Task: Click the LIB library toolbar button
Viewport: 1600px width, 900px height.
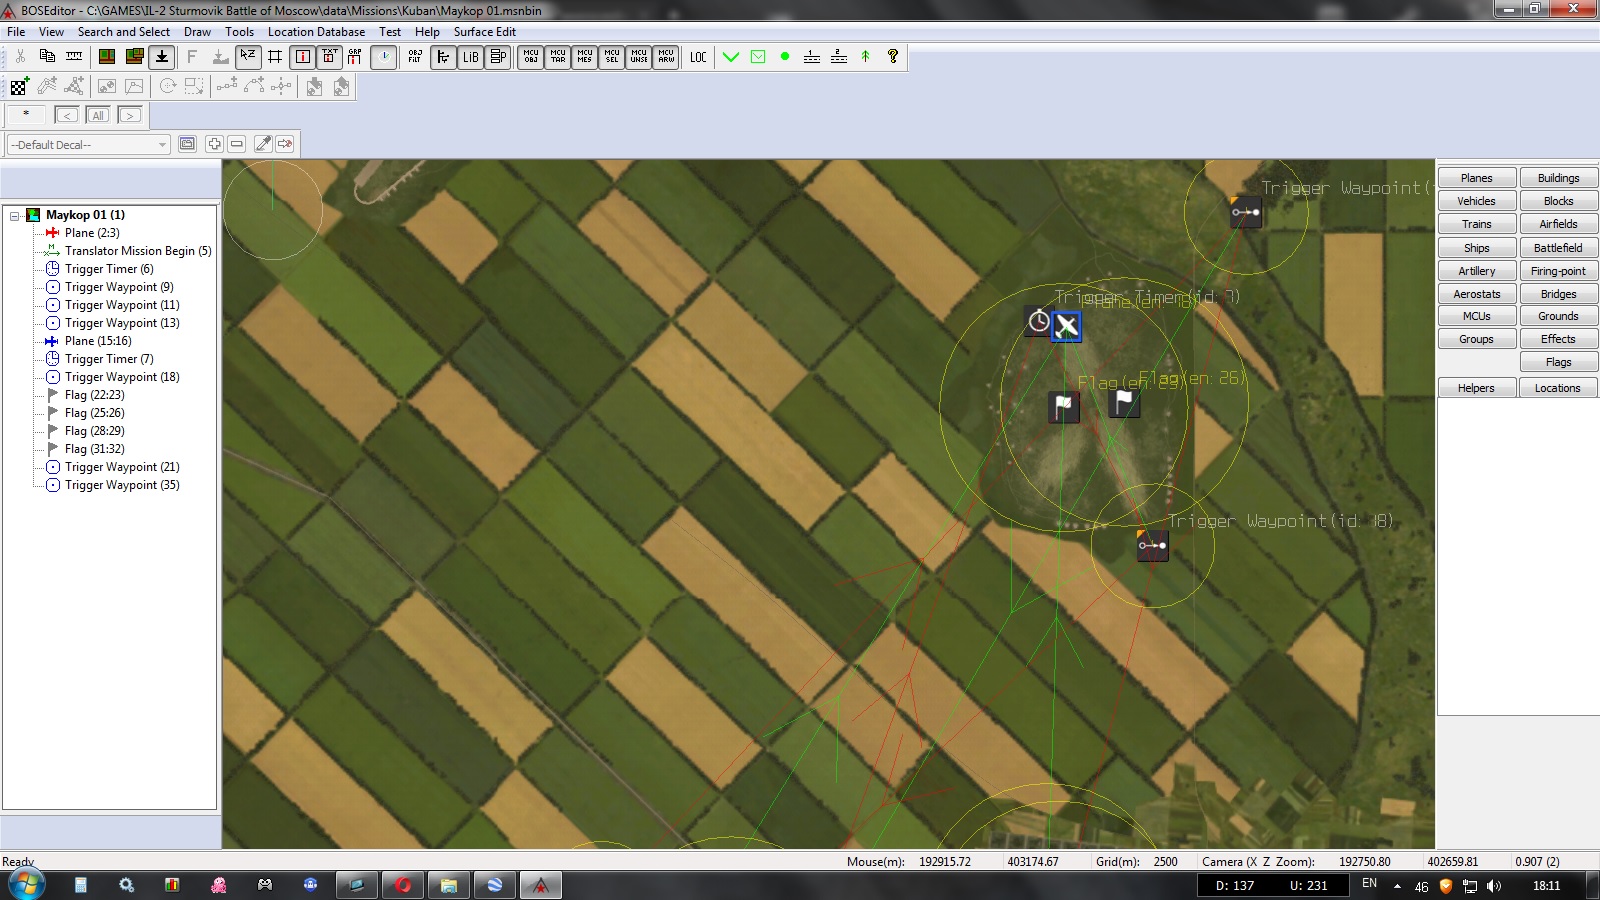Action: coord(470,57)
